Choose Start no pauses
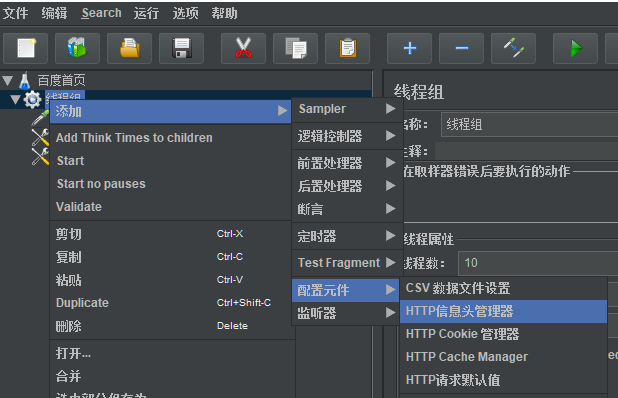Image resolution: width=618 pixels, height=398 pixels. click(x=171, y=184)
